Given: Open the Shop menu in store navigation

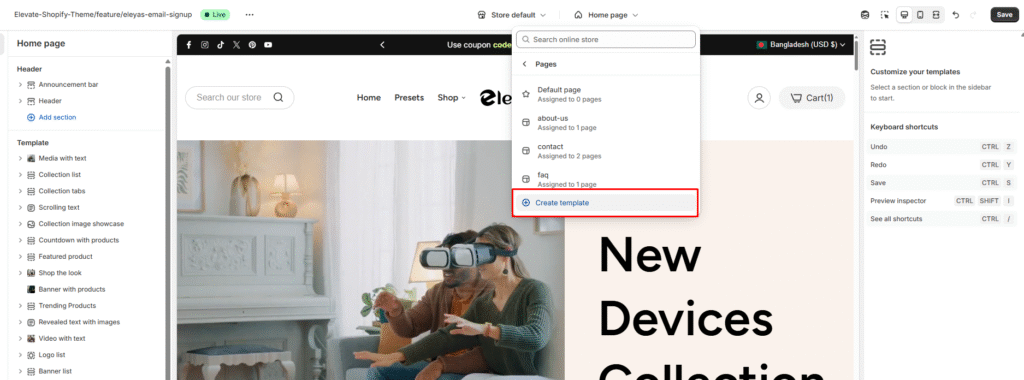Looking at the screenshot, I should coord(451,97).
